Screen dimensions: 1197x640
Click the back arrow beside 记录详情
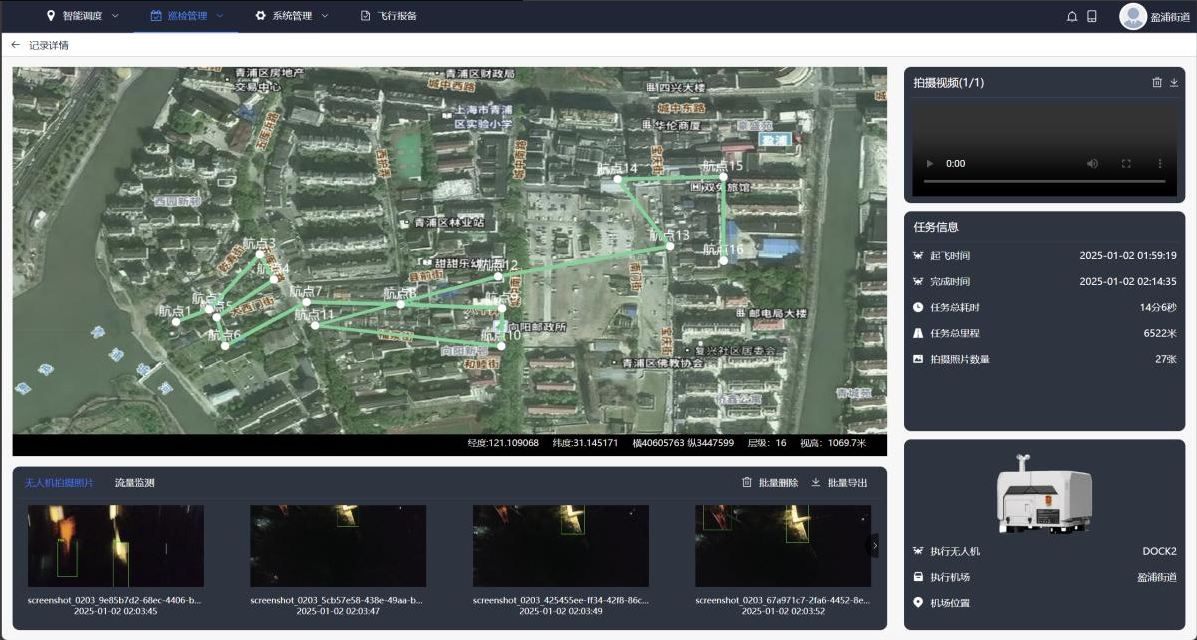(x=15, y=45)
